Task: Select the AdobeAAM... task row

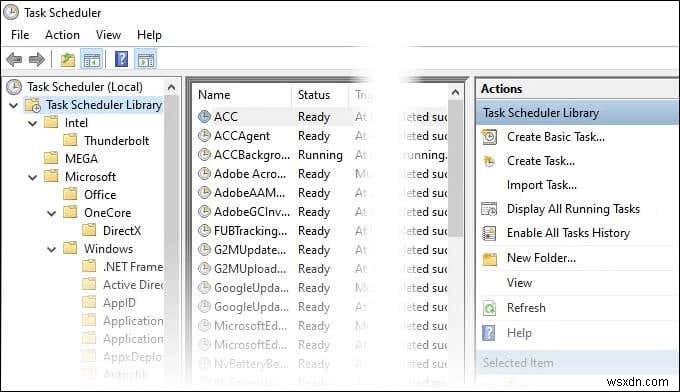Action: 322,193
